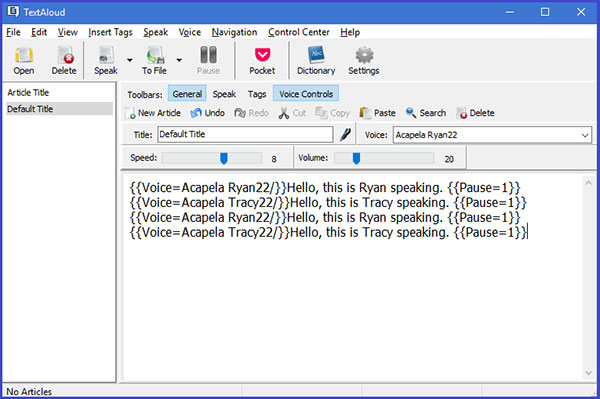This screenshot has width=600, height=399.
Task: Click the Search magnifier icon
Action: tap(411, 113)
